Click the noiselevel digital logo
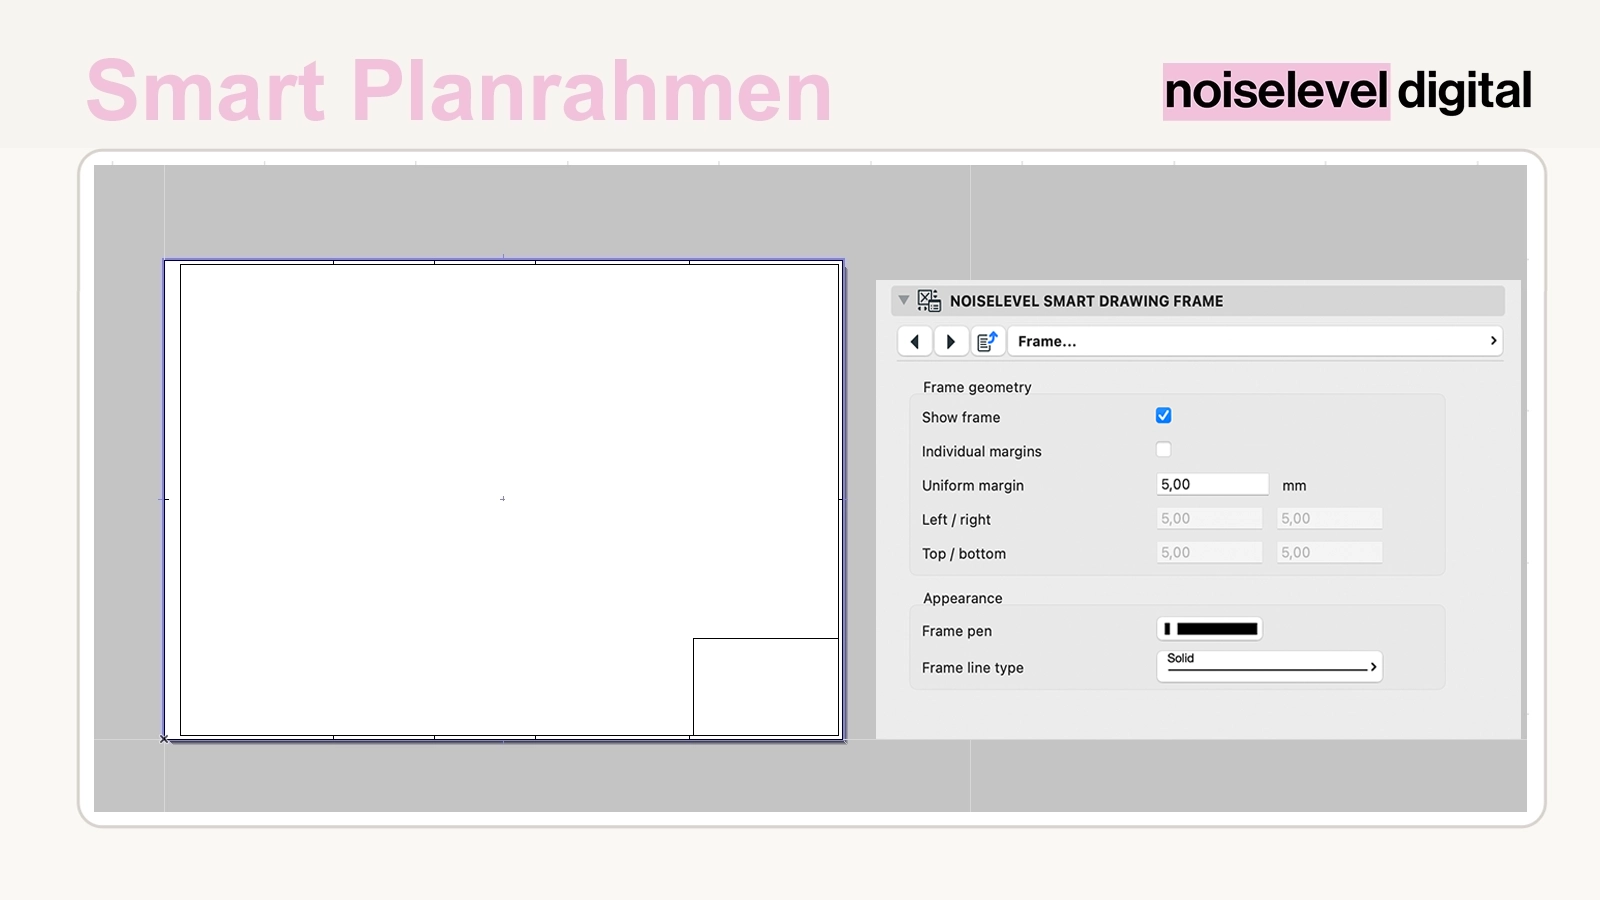 pyautogui.click(x=1347, y=91)
